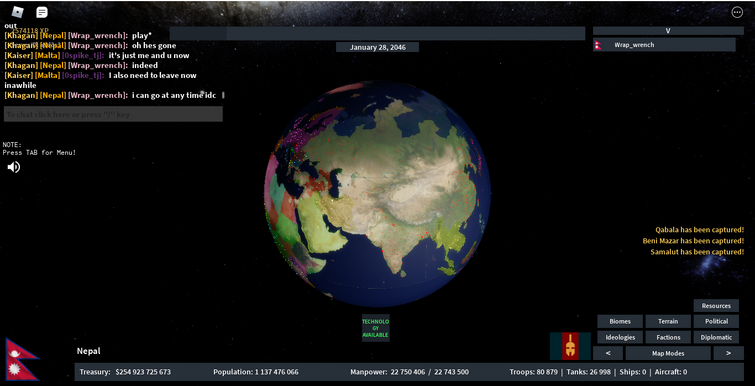Screen dimensions: 755x386
Task: Open the Roblox menu icon
Action: (x=17, y=12)
